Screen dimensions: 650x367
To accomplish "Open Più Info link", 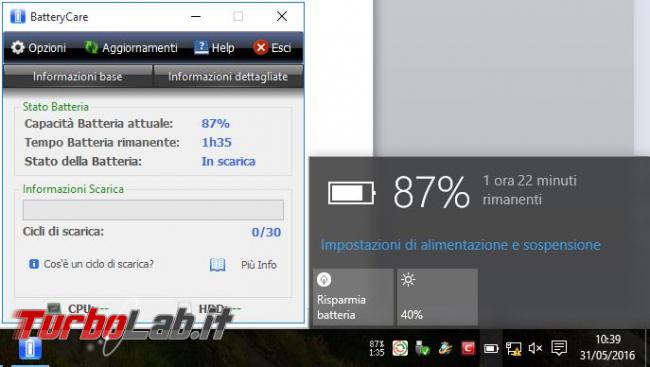I will point(259,265).
